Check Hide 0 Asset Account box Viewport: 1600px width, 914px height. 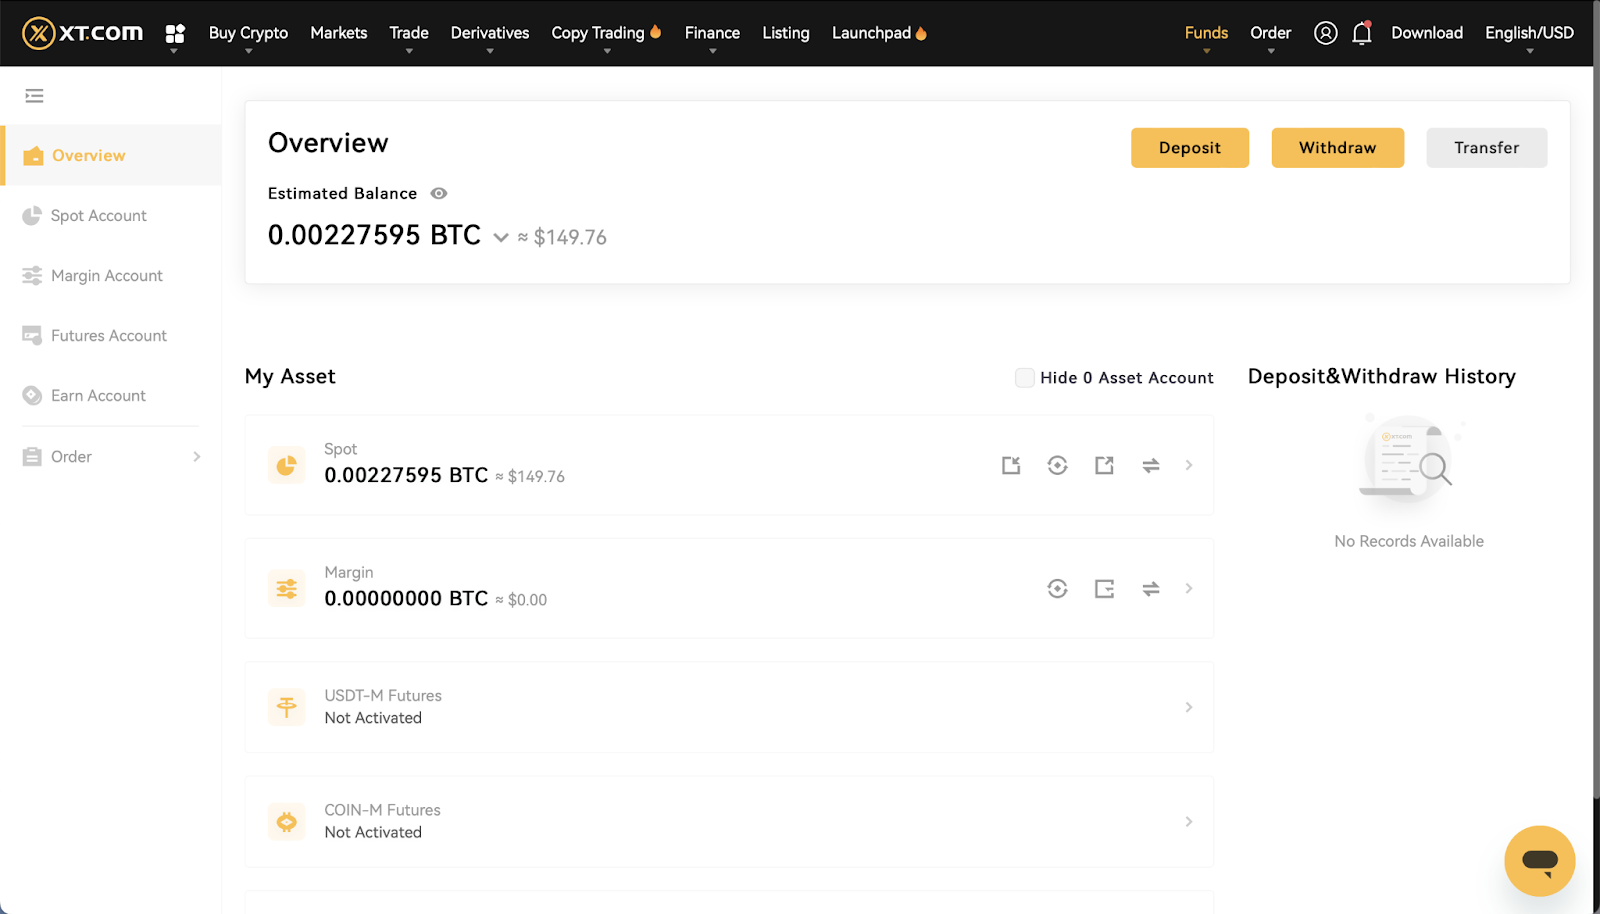(x=1024, y=378)
